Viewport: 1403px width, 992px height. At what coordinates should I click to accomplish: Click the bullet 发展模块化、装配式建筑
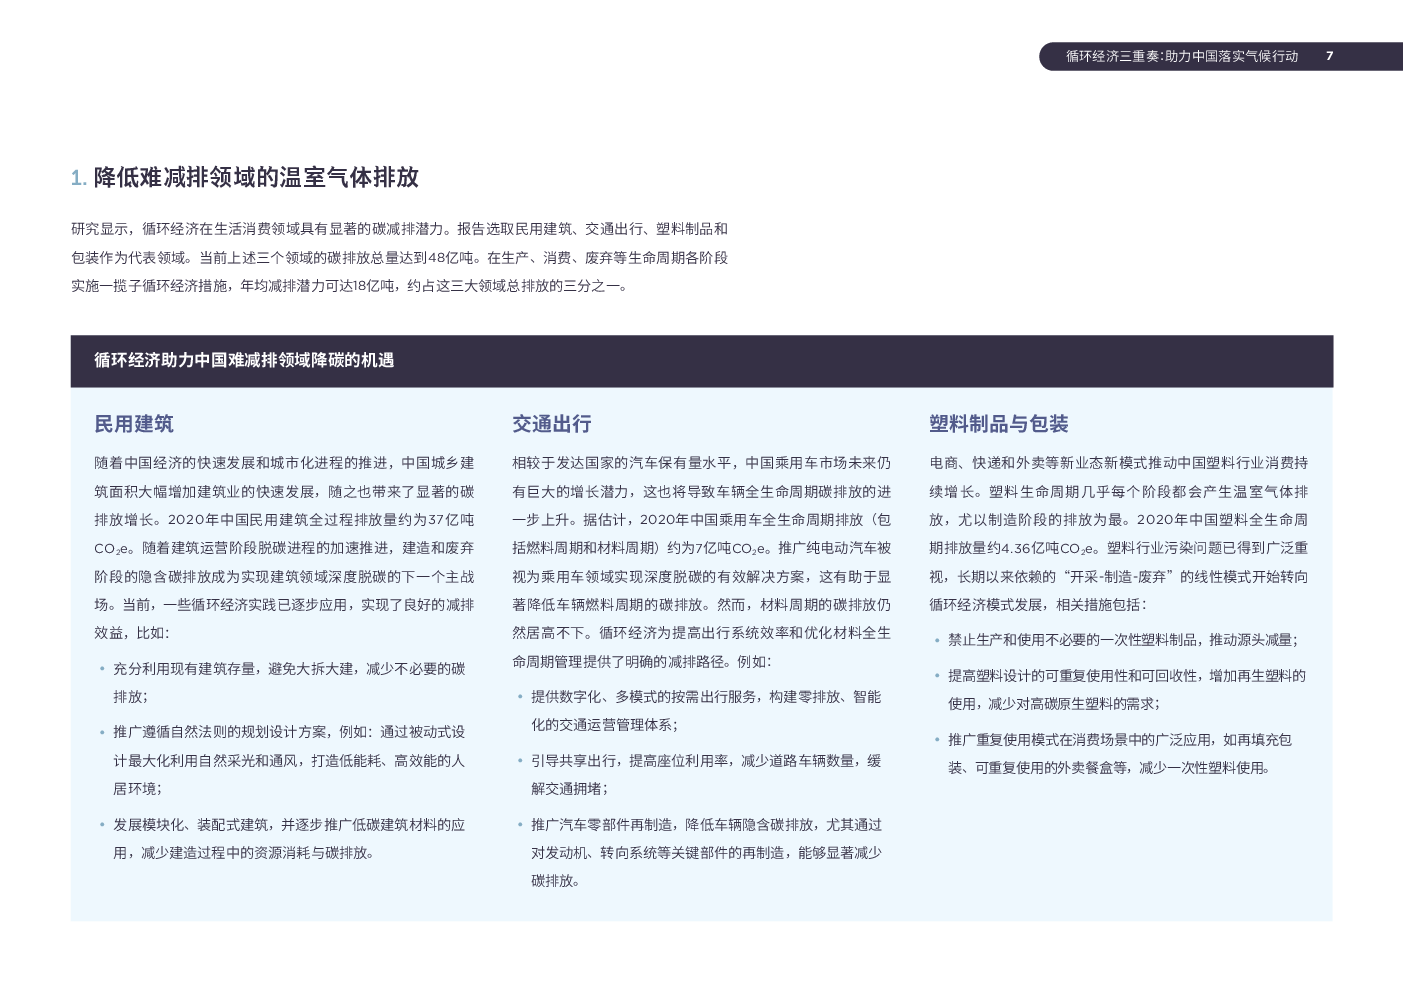coord(289,838)
